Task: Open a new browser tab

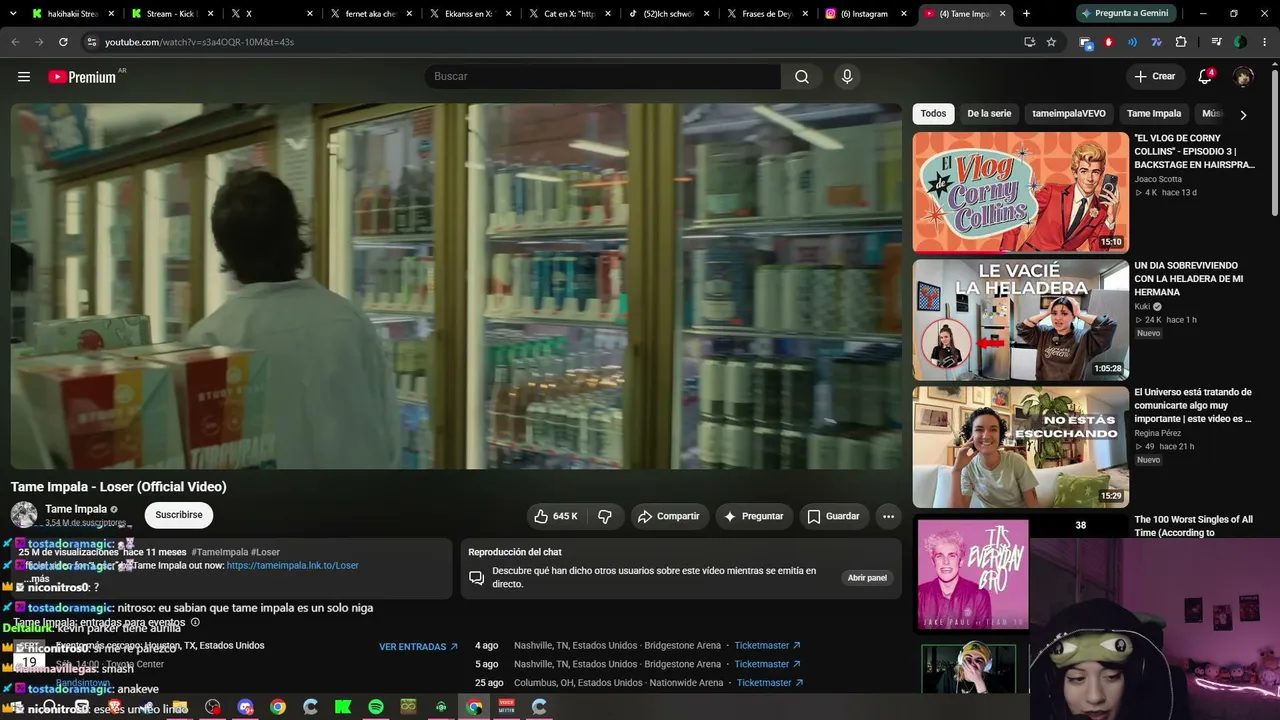Action: 1026,14
